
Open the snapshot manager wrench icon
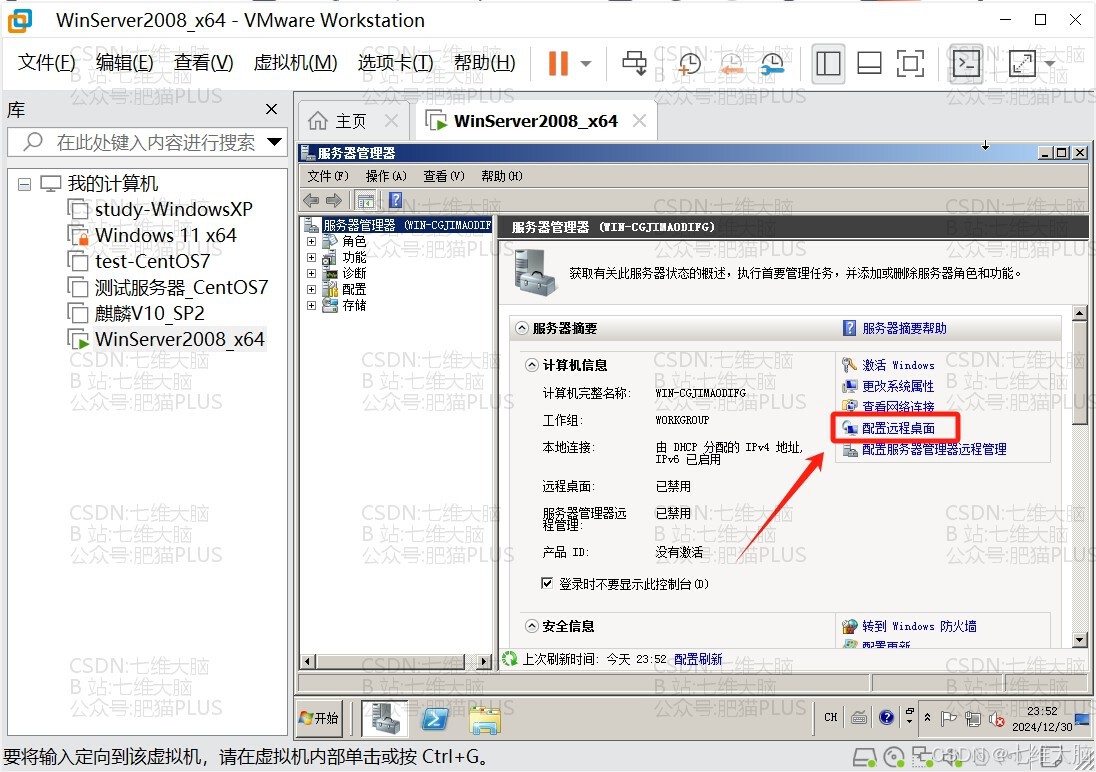pos(772,64)
